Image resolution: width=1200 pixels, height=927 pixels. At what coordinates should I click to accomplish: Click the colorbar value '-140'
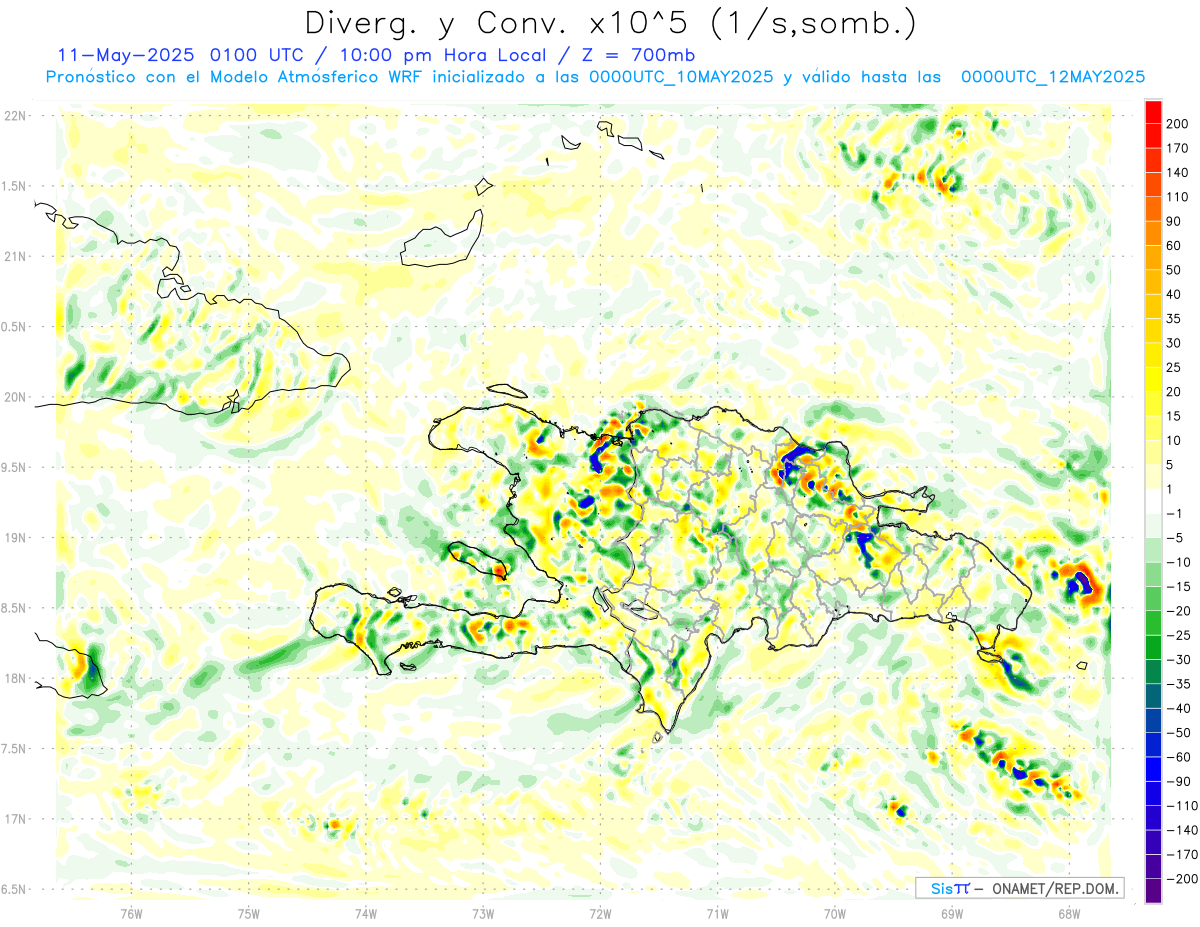point(1183,832)
